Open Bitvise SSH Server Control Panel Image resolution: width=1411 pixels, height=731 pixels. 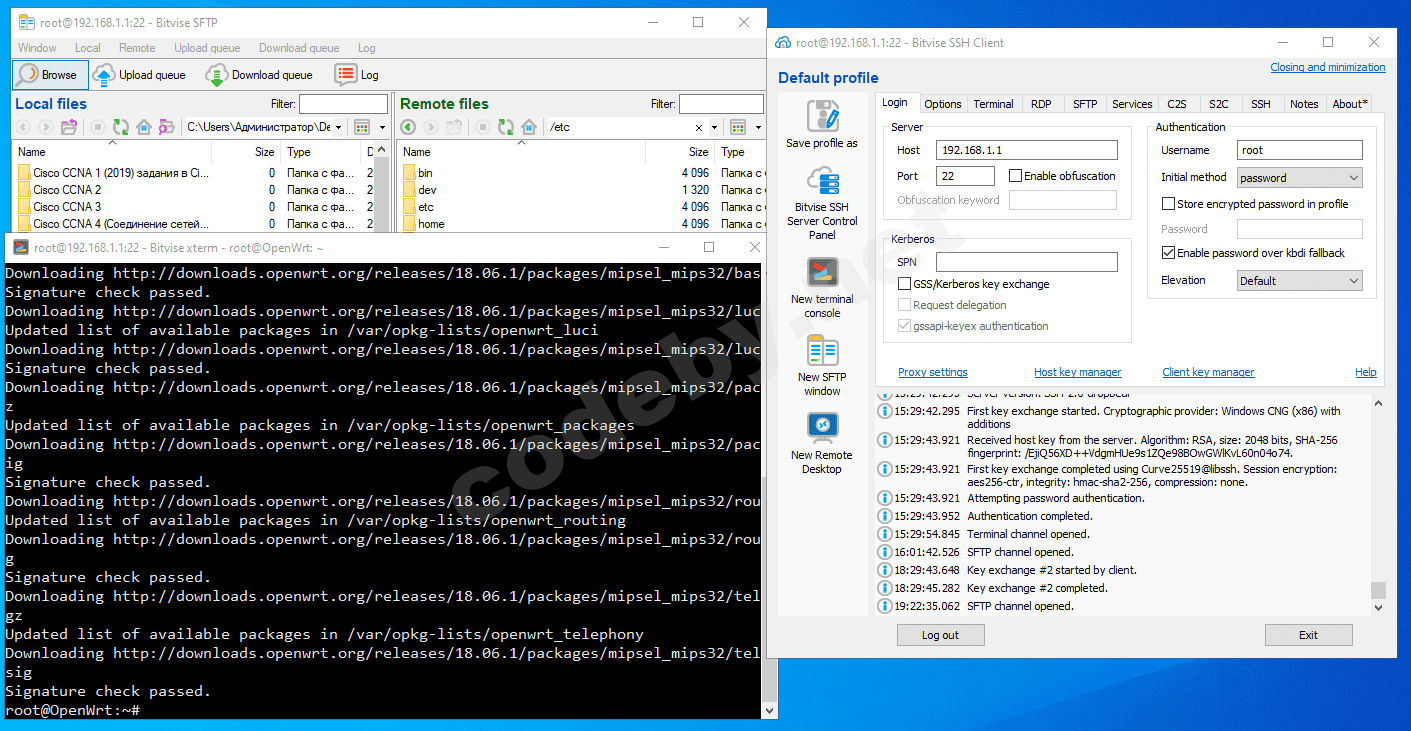click(x=822, y=186)
